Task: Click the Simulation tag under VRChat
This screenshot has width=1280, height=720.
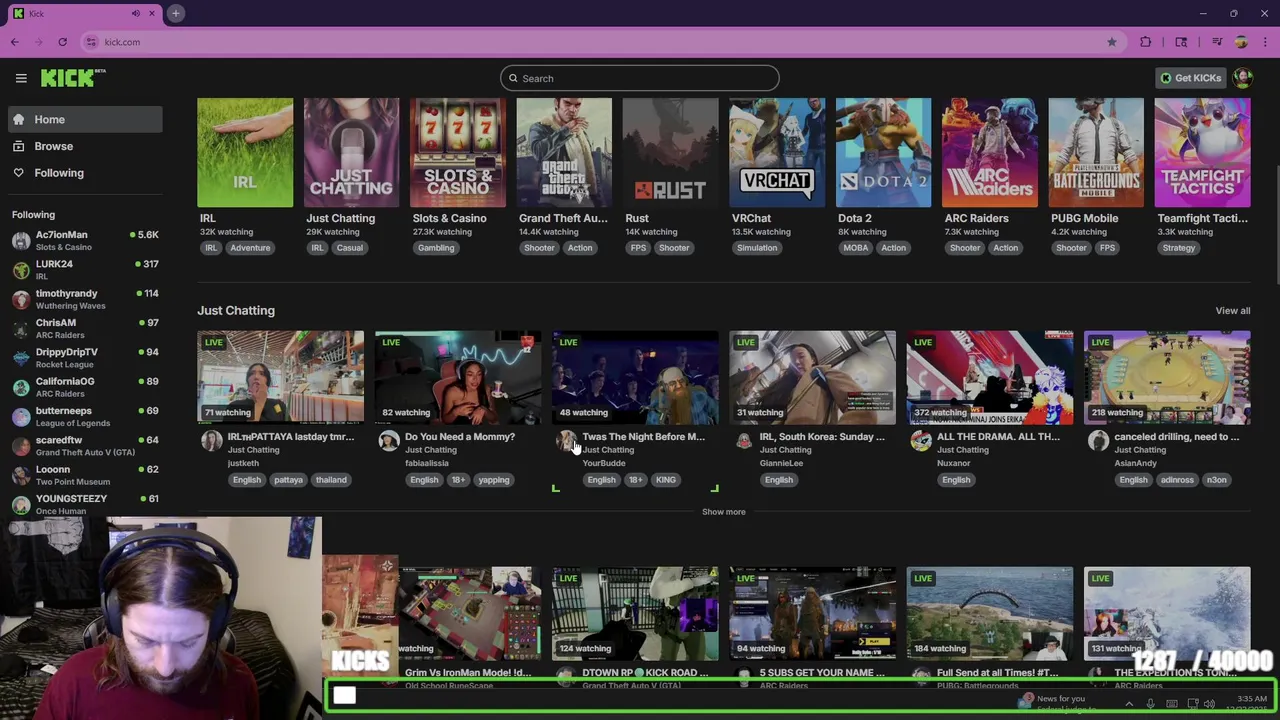Action: tap(757, 248)
